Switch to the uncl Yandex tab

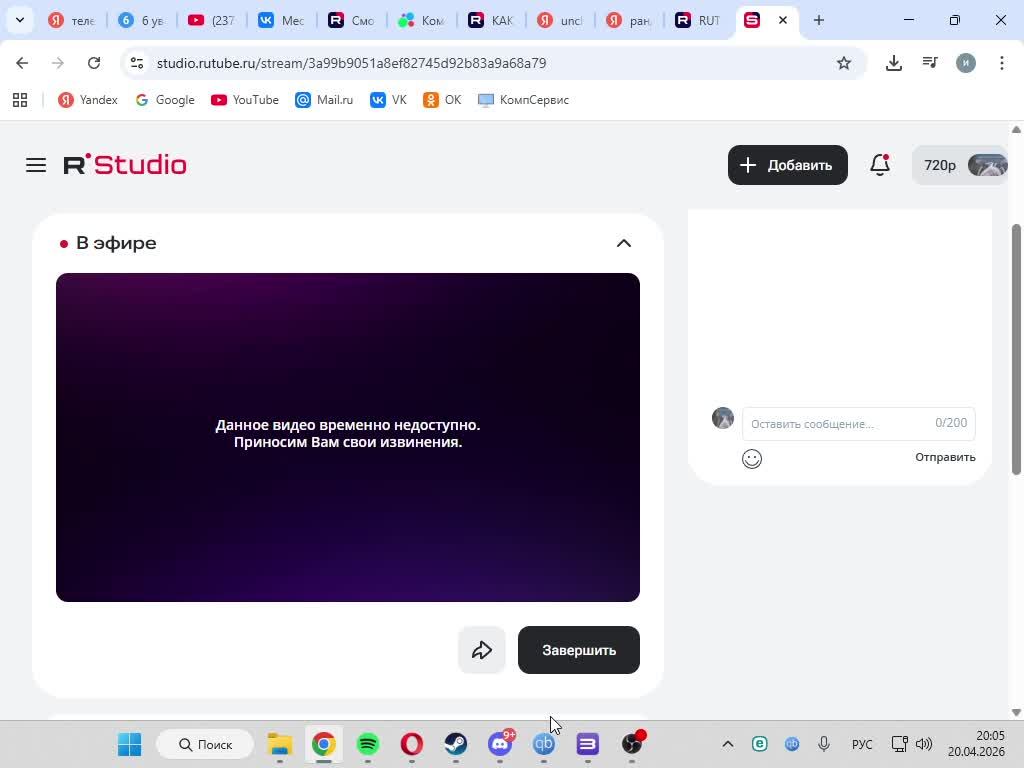(x=561, y=20)
